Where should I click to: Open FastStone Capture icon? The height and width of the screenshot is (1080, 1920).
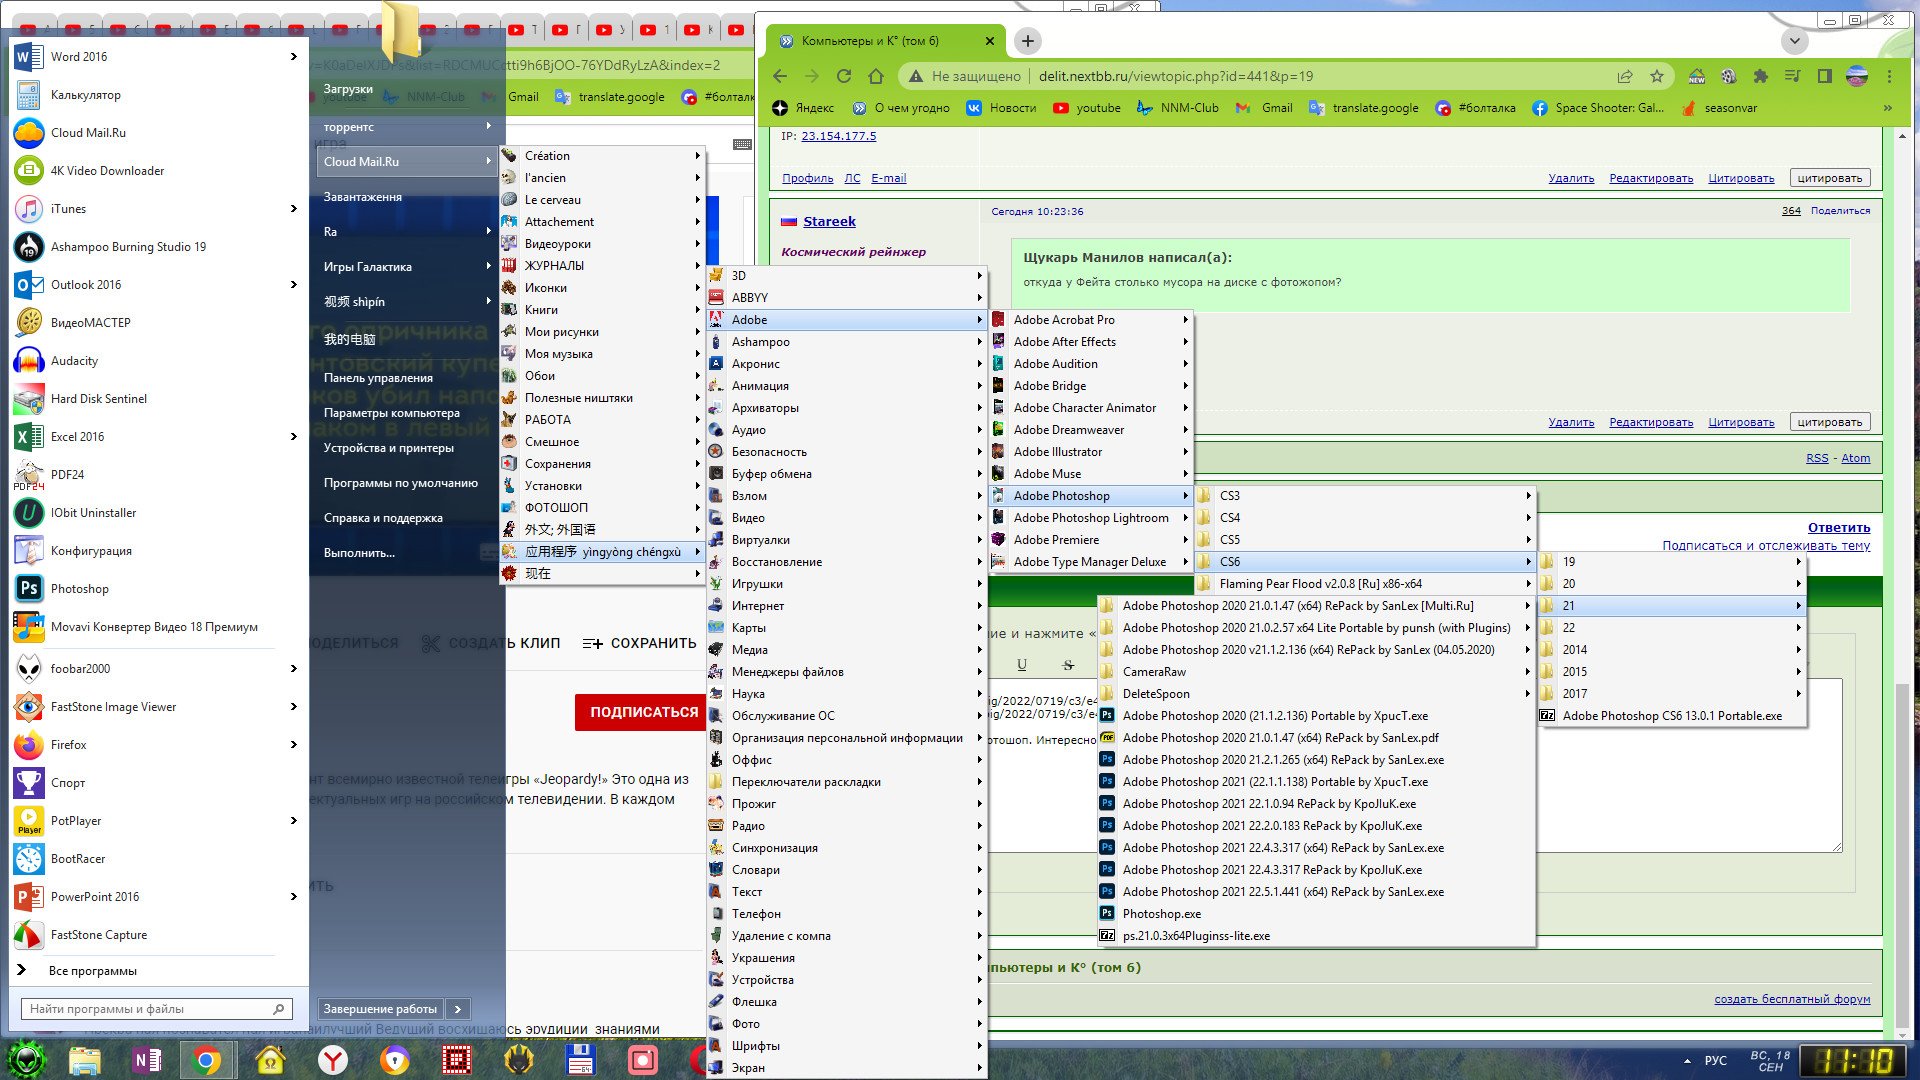point(29,935)
